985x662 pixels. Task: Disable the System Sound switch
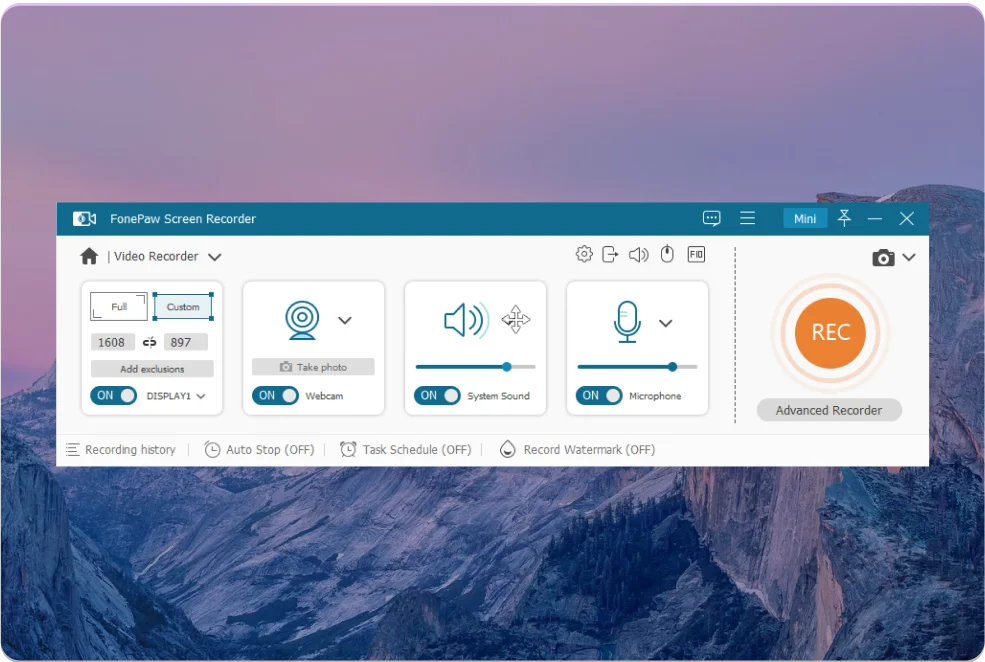click(x=437, y=396)
